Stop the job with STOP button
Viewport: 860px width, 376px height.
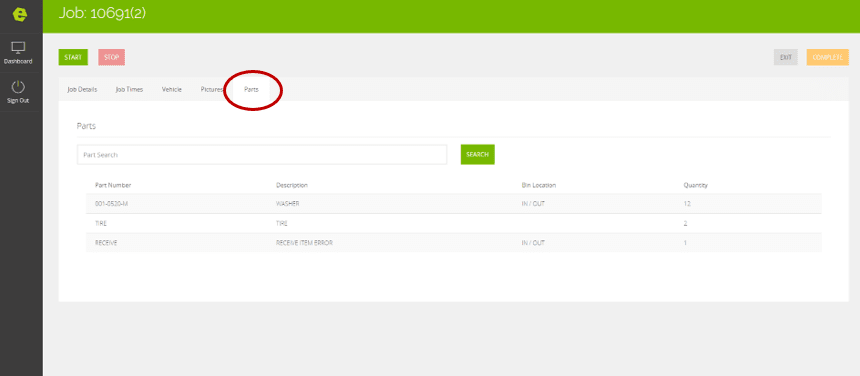(x=111, y=57)
